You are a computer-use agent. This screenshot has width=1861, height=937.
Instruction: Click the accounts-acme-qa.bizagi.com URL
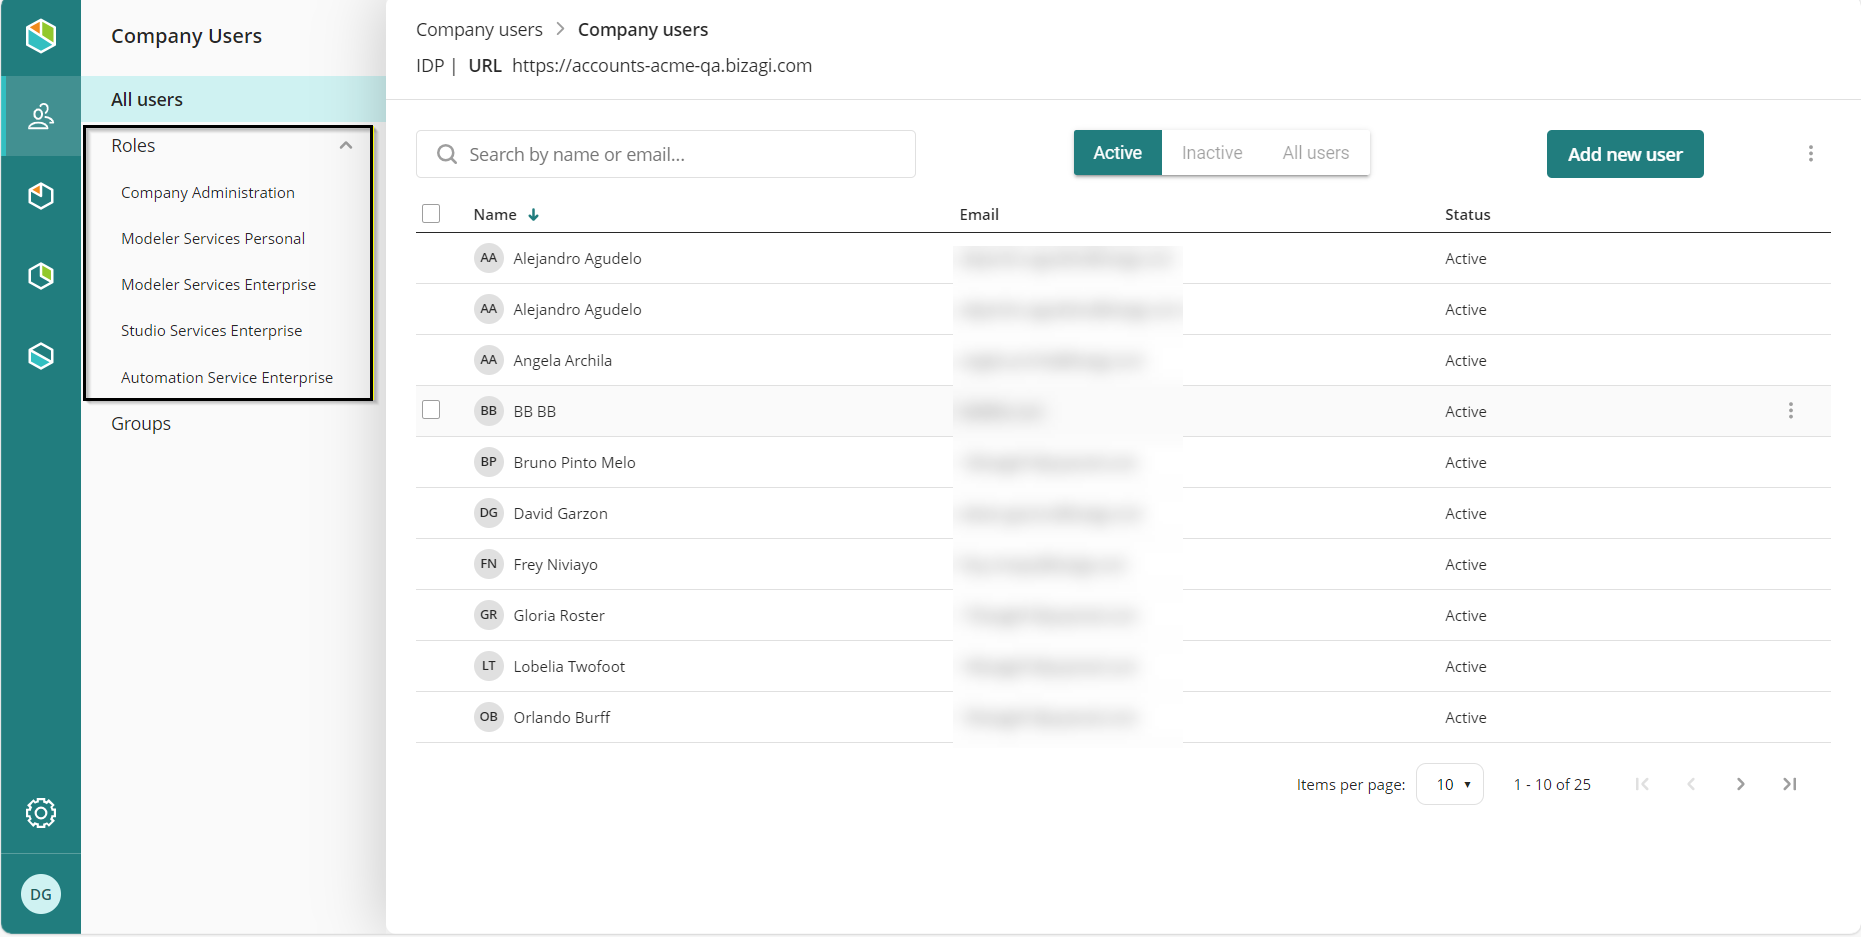[662, 66]
